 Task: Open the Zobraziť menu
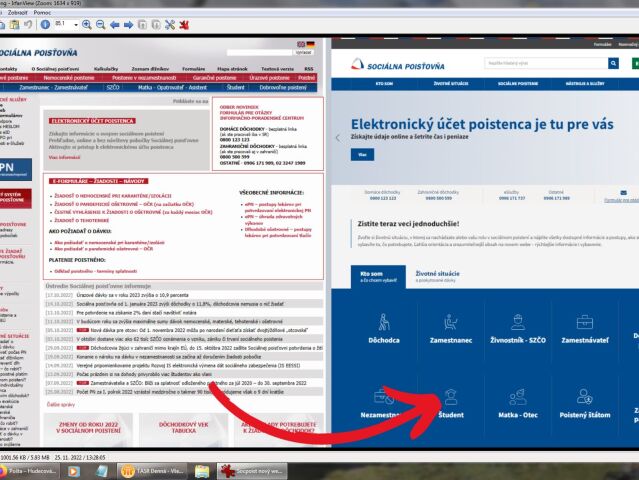(18, 13)
